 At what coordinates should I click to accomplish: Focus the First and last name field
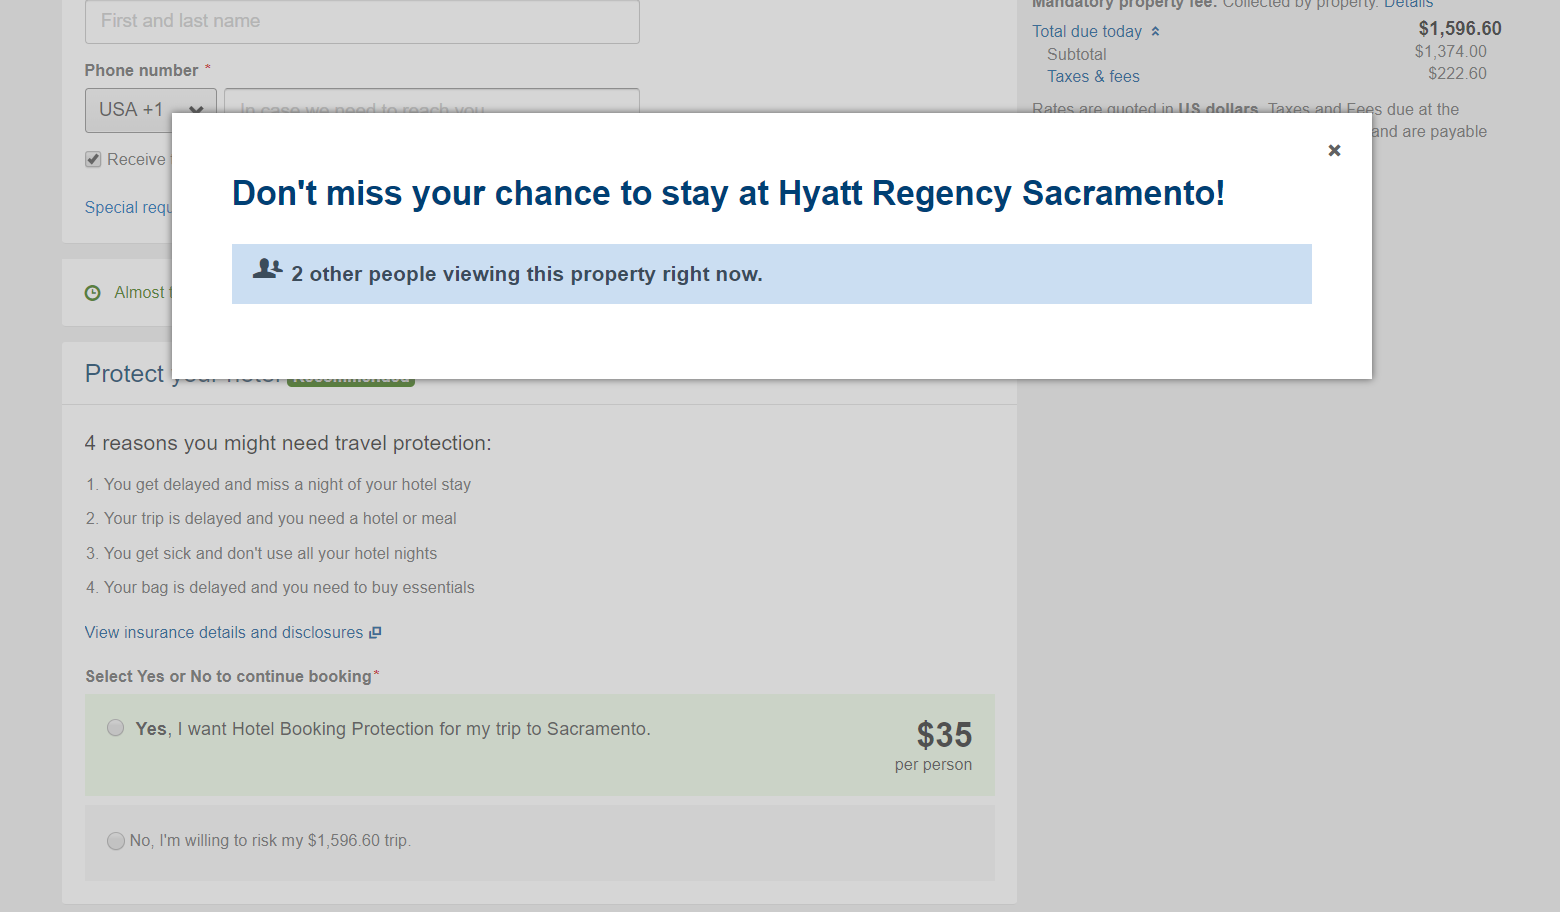pos(362,21)
